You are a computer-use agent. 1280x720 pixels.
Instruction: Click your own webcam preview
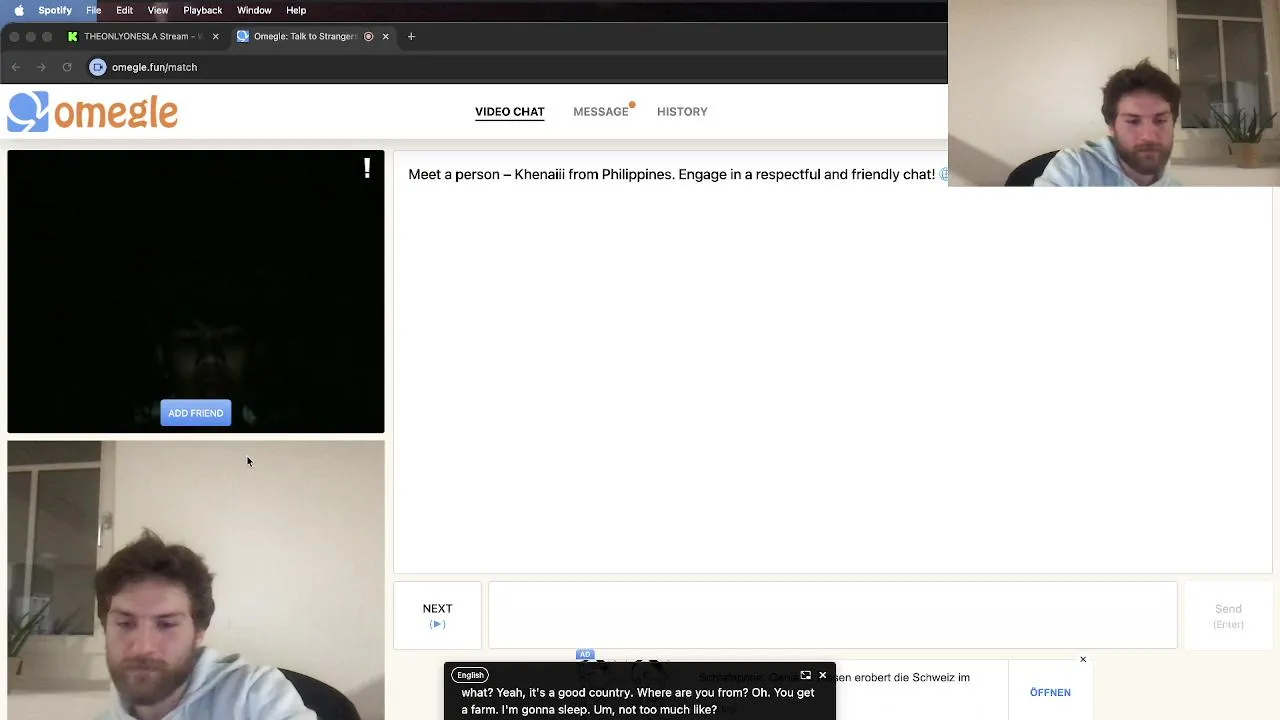(196, 580)
